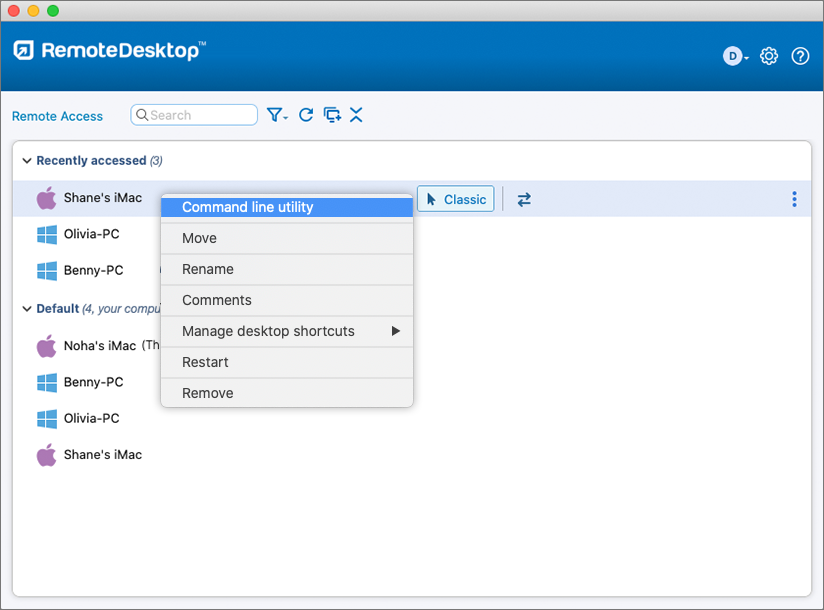Select Command line utility from context menu
Viewport: 824px width, 610px height.
pos(287,207)
